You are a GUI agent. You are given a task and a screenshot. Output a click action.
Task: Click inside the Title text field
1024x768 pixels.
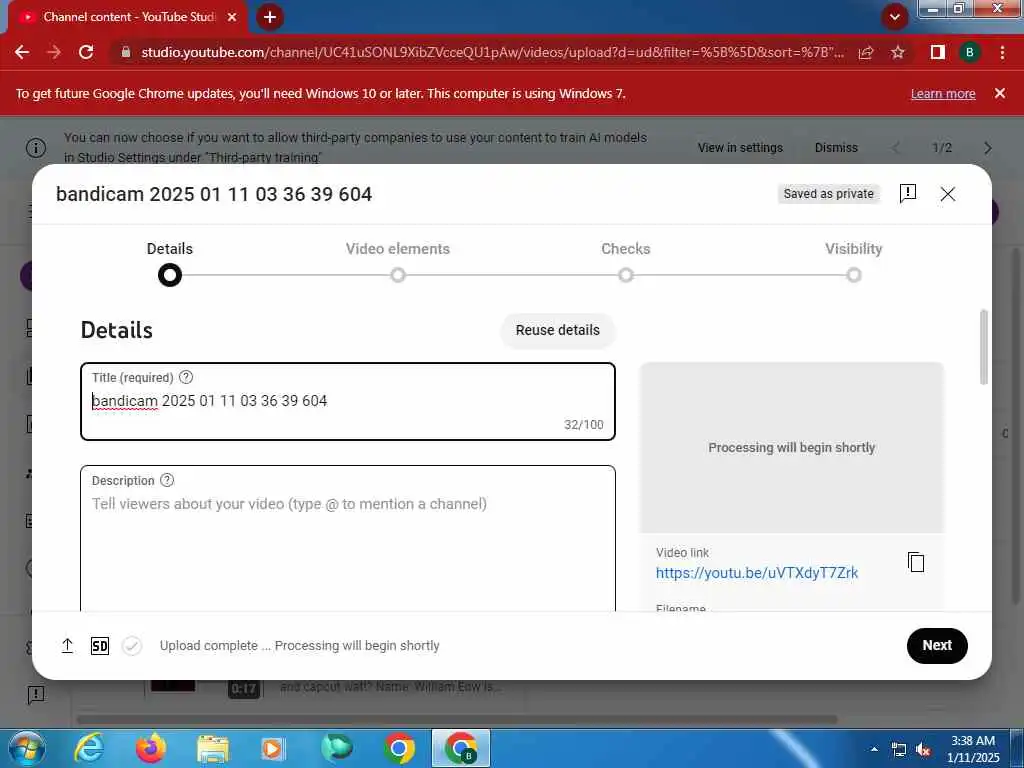tap(347, 402)
